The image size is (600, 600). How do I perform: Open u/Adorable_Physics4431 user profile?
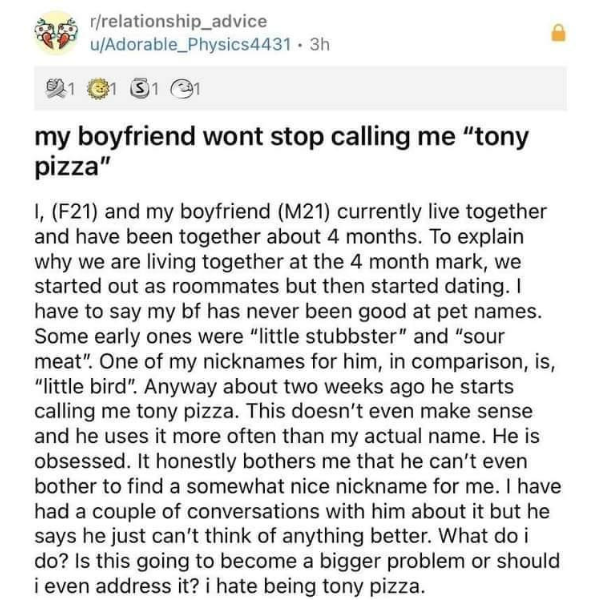(191, 45)
